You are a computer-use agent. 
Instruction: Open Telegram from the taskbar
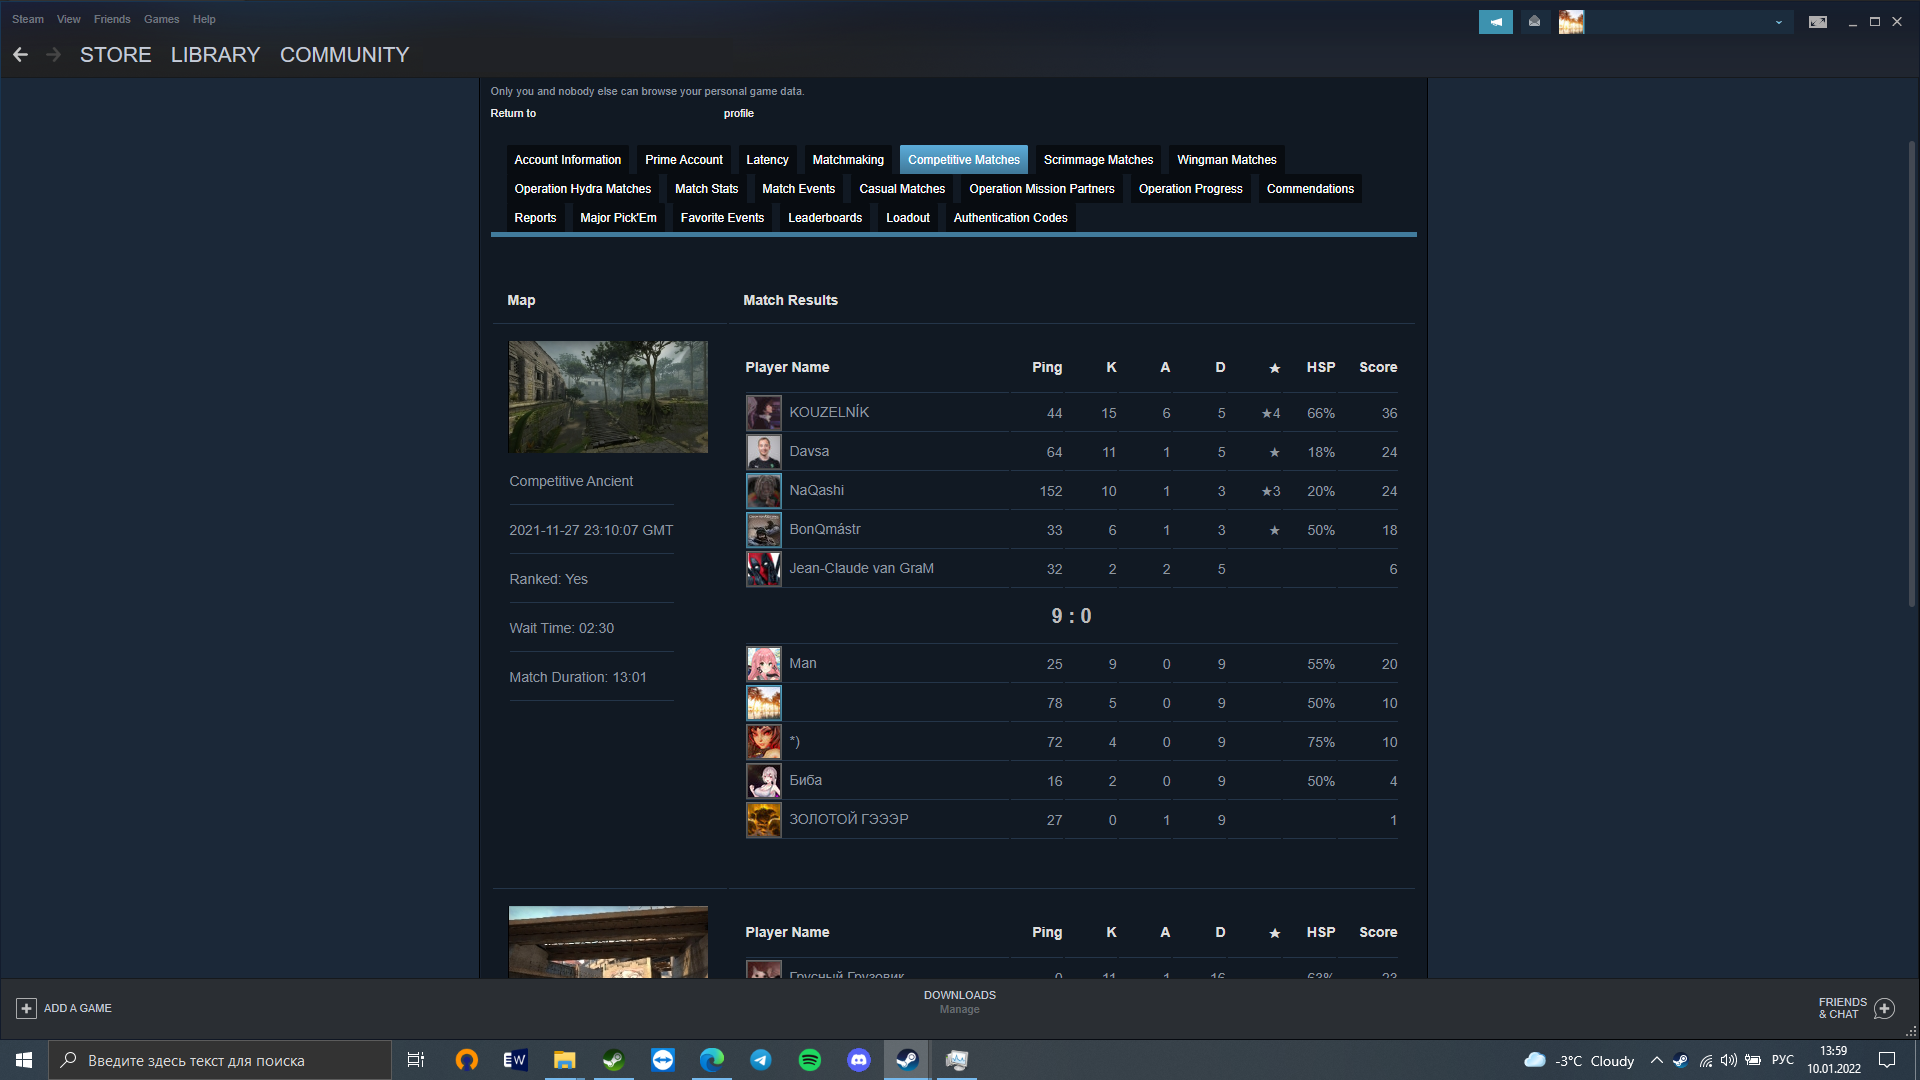tap(760, 1060)
